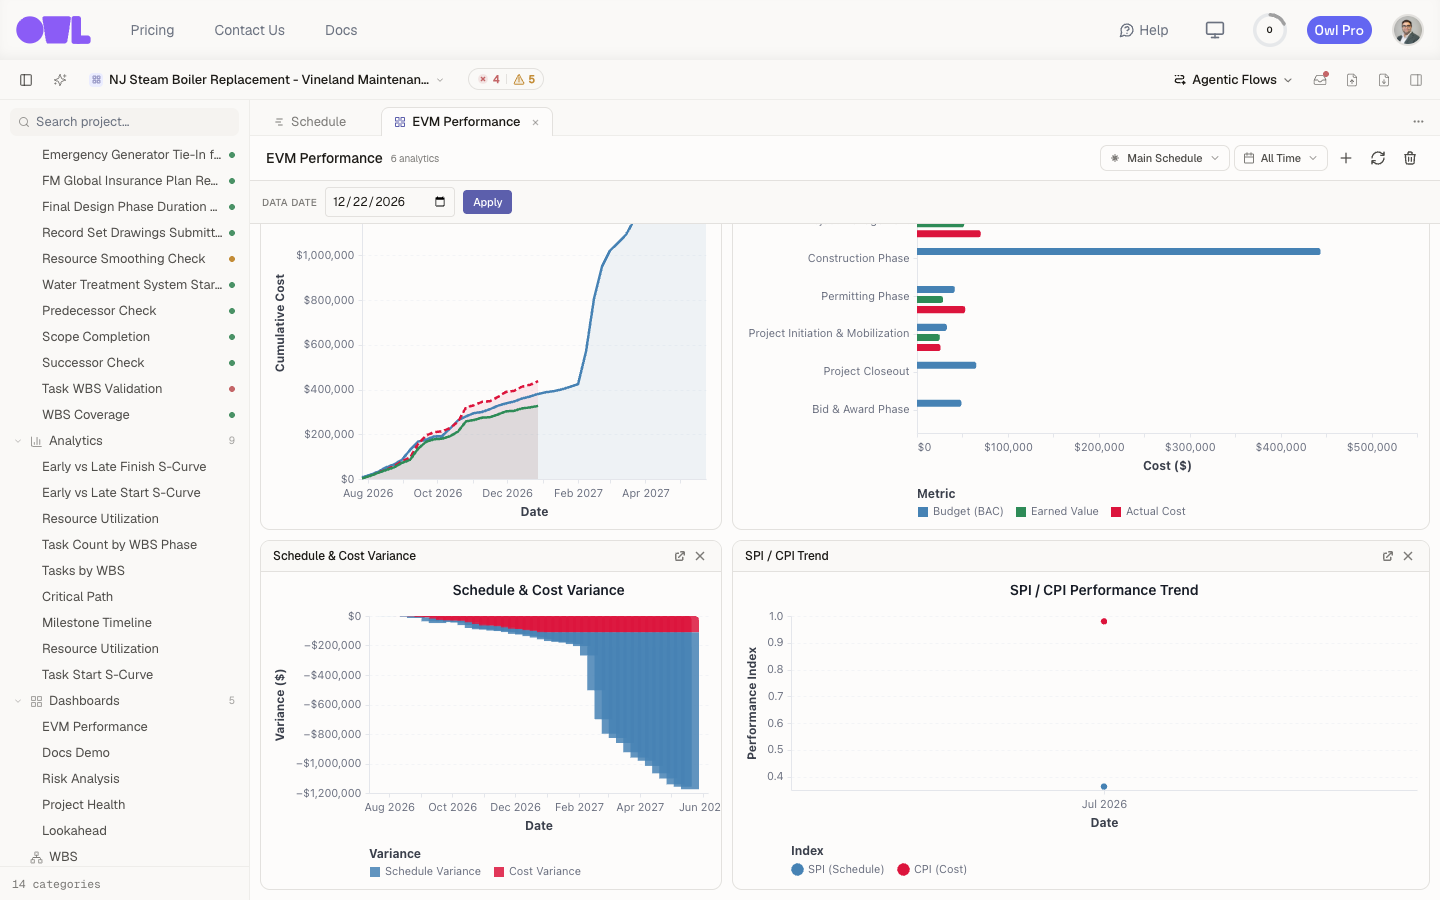Open the calendar picker in data date field
This screenshot has width=1440, height=900.
440,202
